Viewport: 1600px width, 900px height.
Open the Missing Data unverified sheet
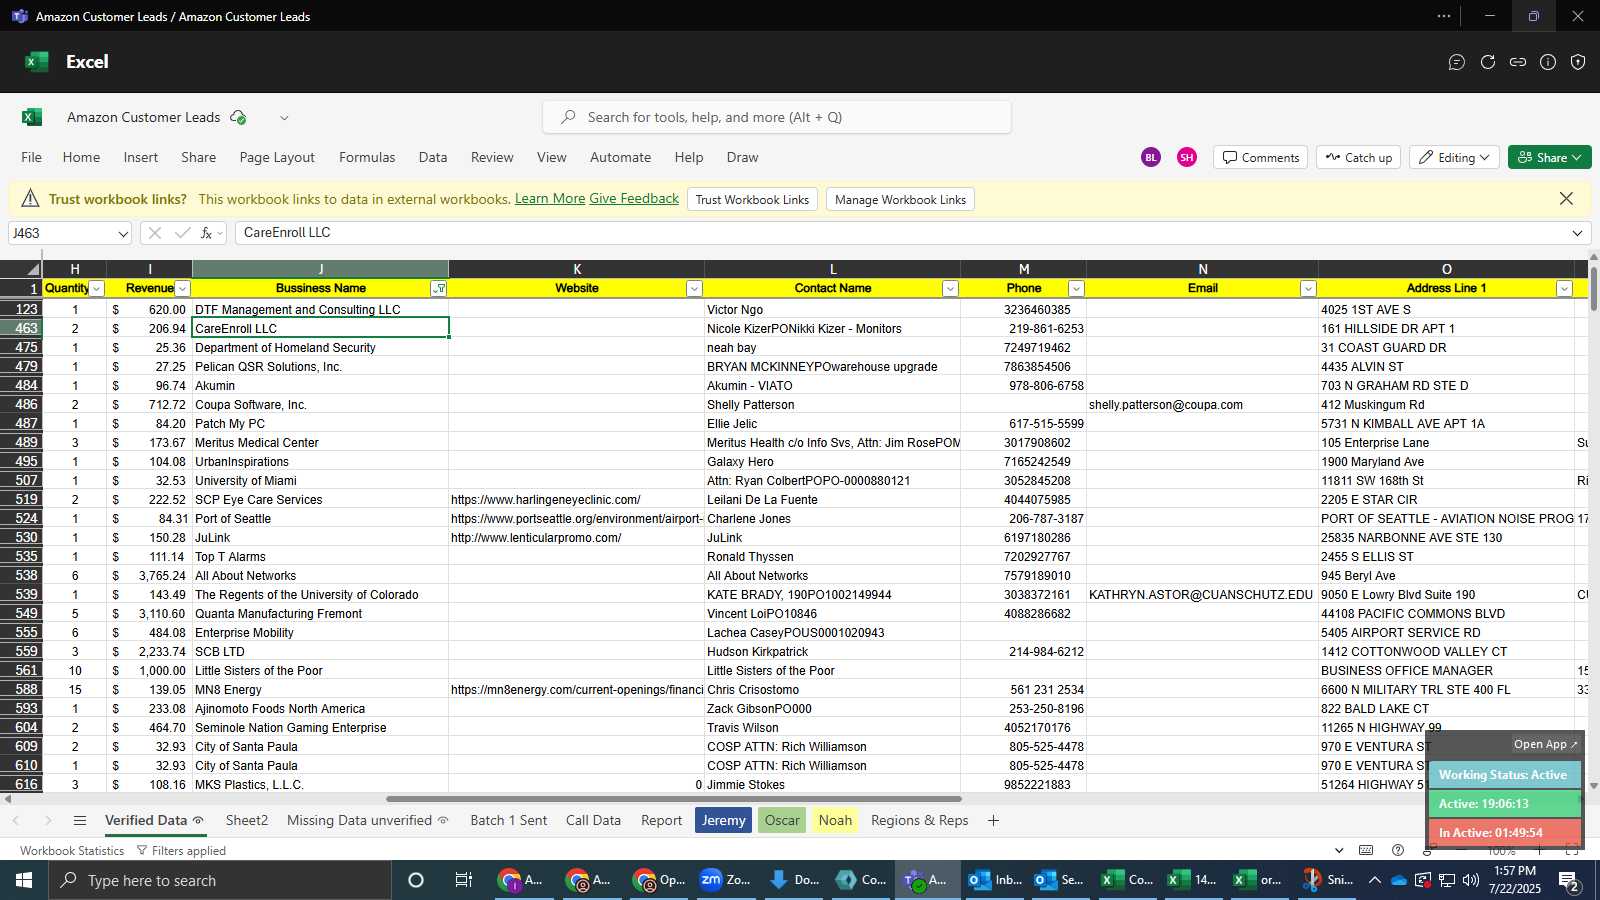tap(367, 820)
